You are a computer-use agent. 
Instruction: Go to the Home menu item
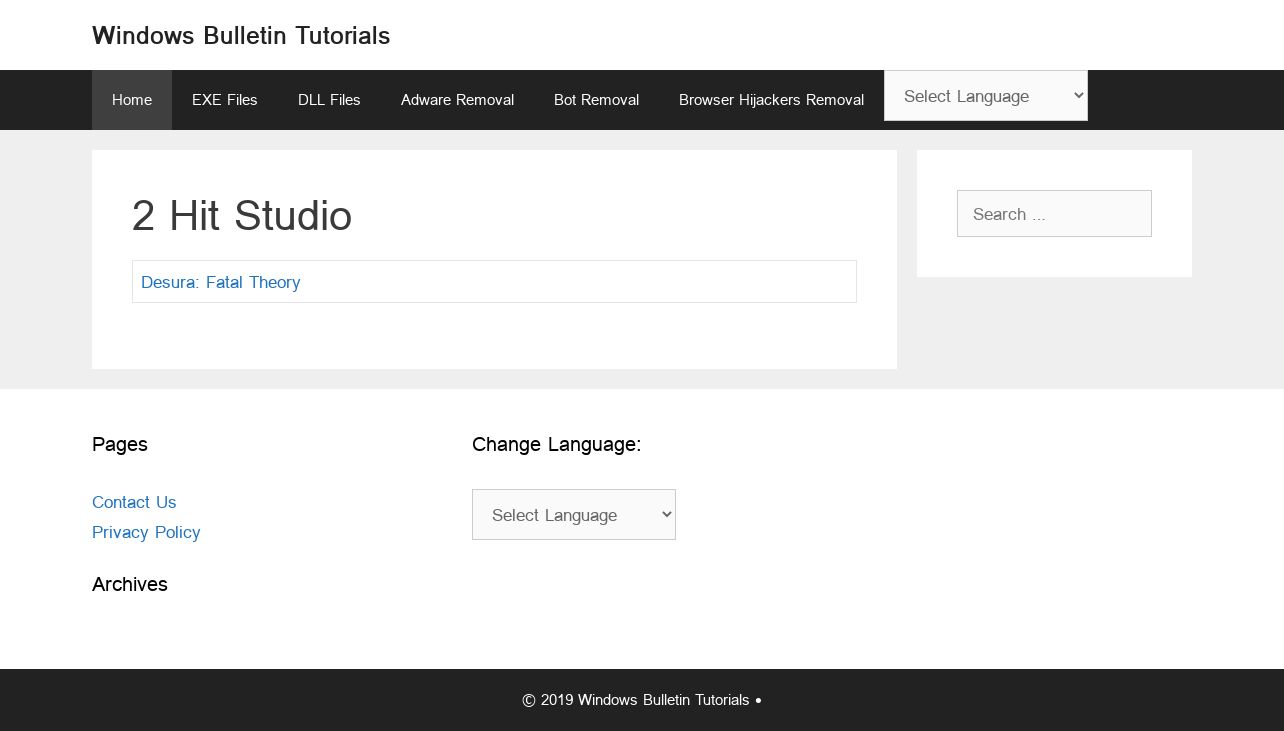pyautogui.click(x=132, y=100)
